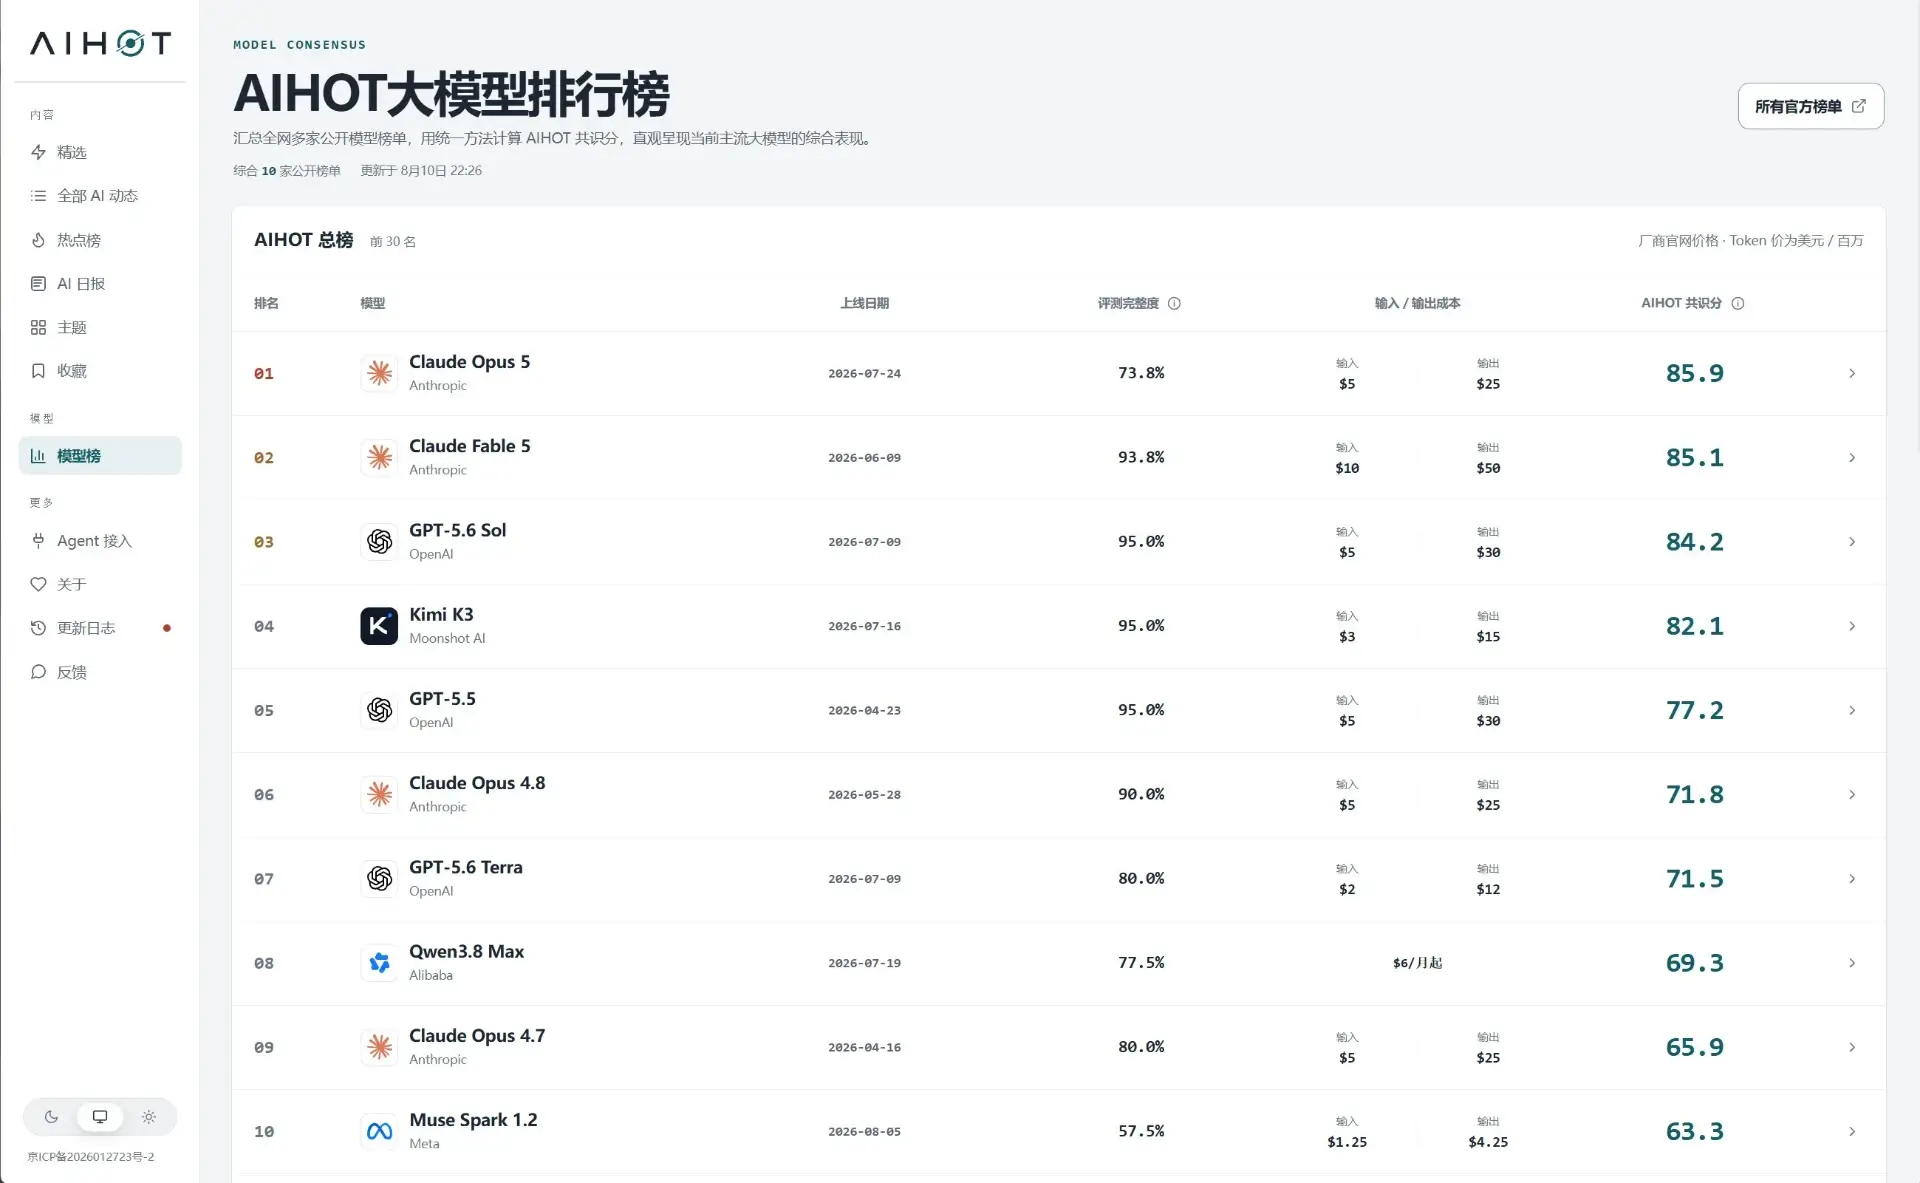Click the 2026-08-05 release date
The image size is (1920, 1183).
point(864,1132)
